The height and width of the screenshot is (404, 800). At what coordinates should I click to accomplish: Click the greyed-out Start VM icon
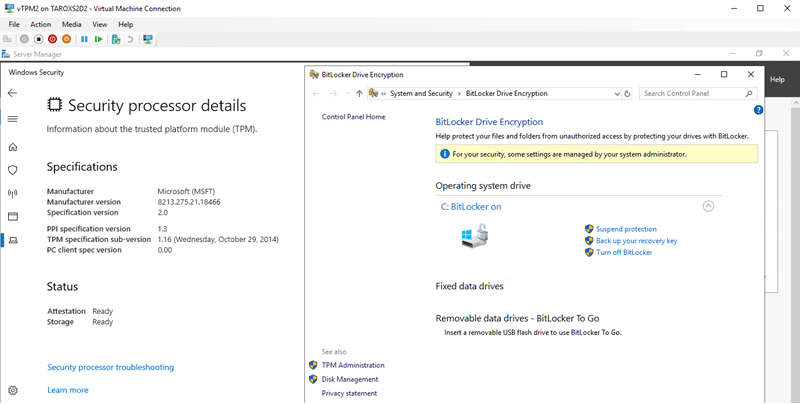pos(24,39)
